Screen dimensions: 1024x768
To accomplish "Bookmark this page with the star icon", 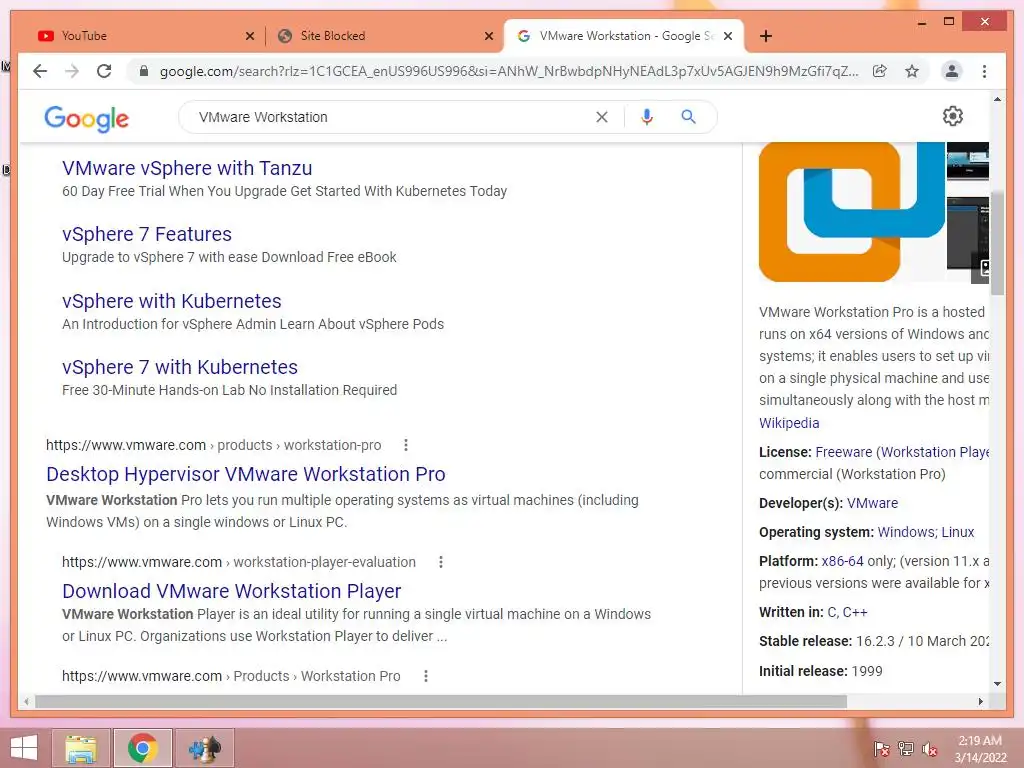I will tap(912, 71).
